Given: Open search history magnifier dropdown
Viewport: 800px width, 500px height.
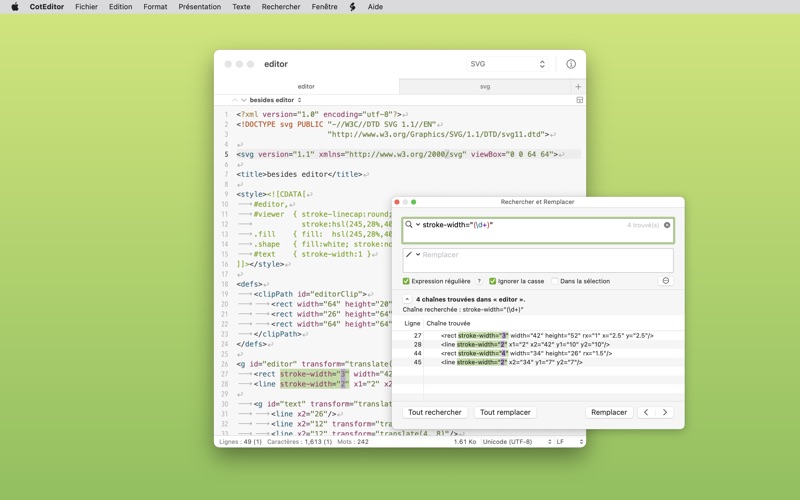Looking at the screenshot, I should (x=412, y=224).
